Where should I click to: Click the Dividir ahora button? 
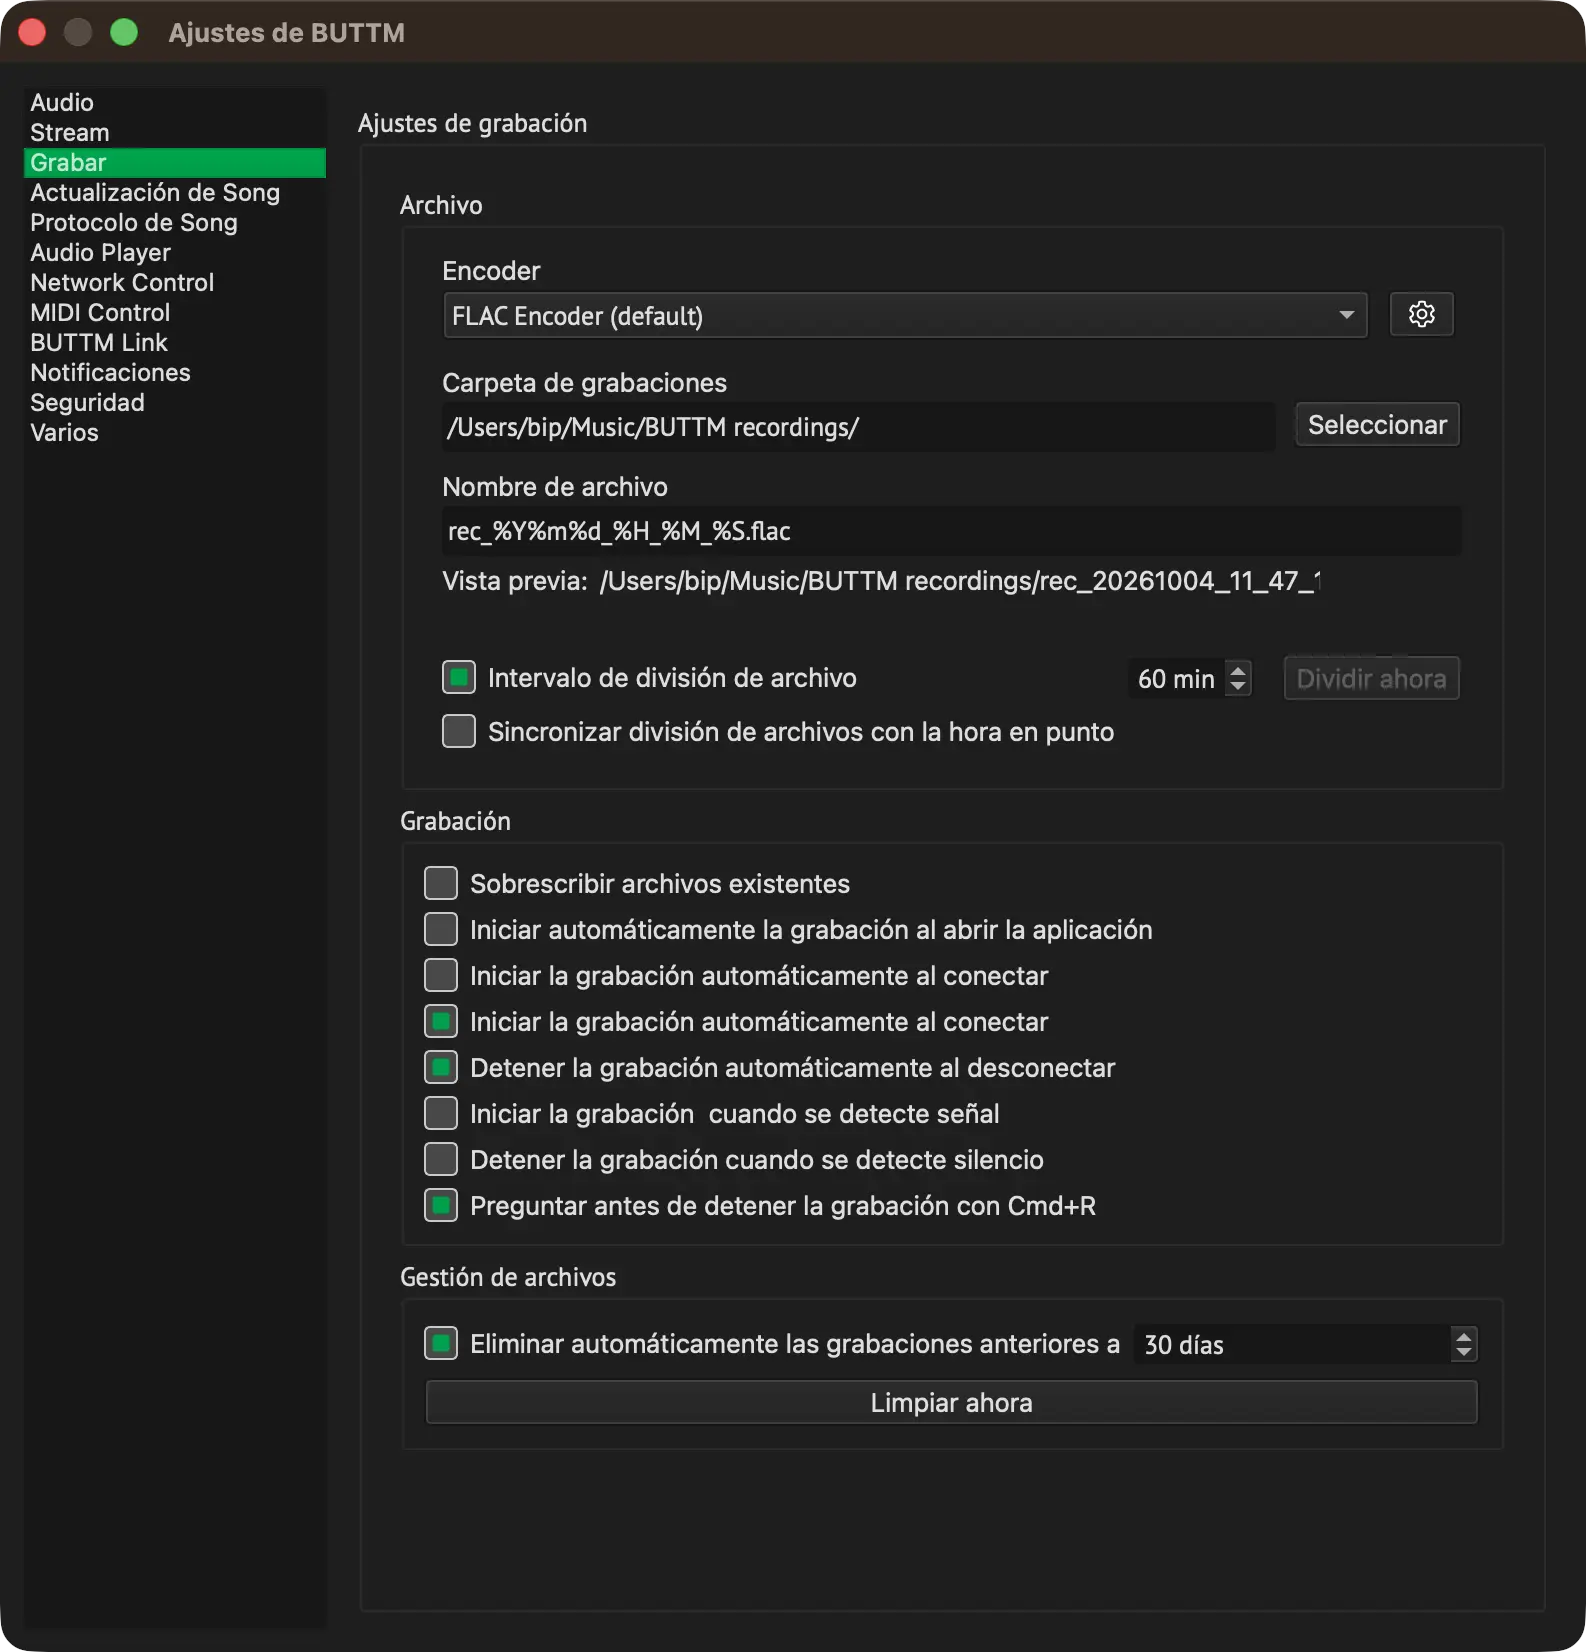pos(1371,679)
